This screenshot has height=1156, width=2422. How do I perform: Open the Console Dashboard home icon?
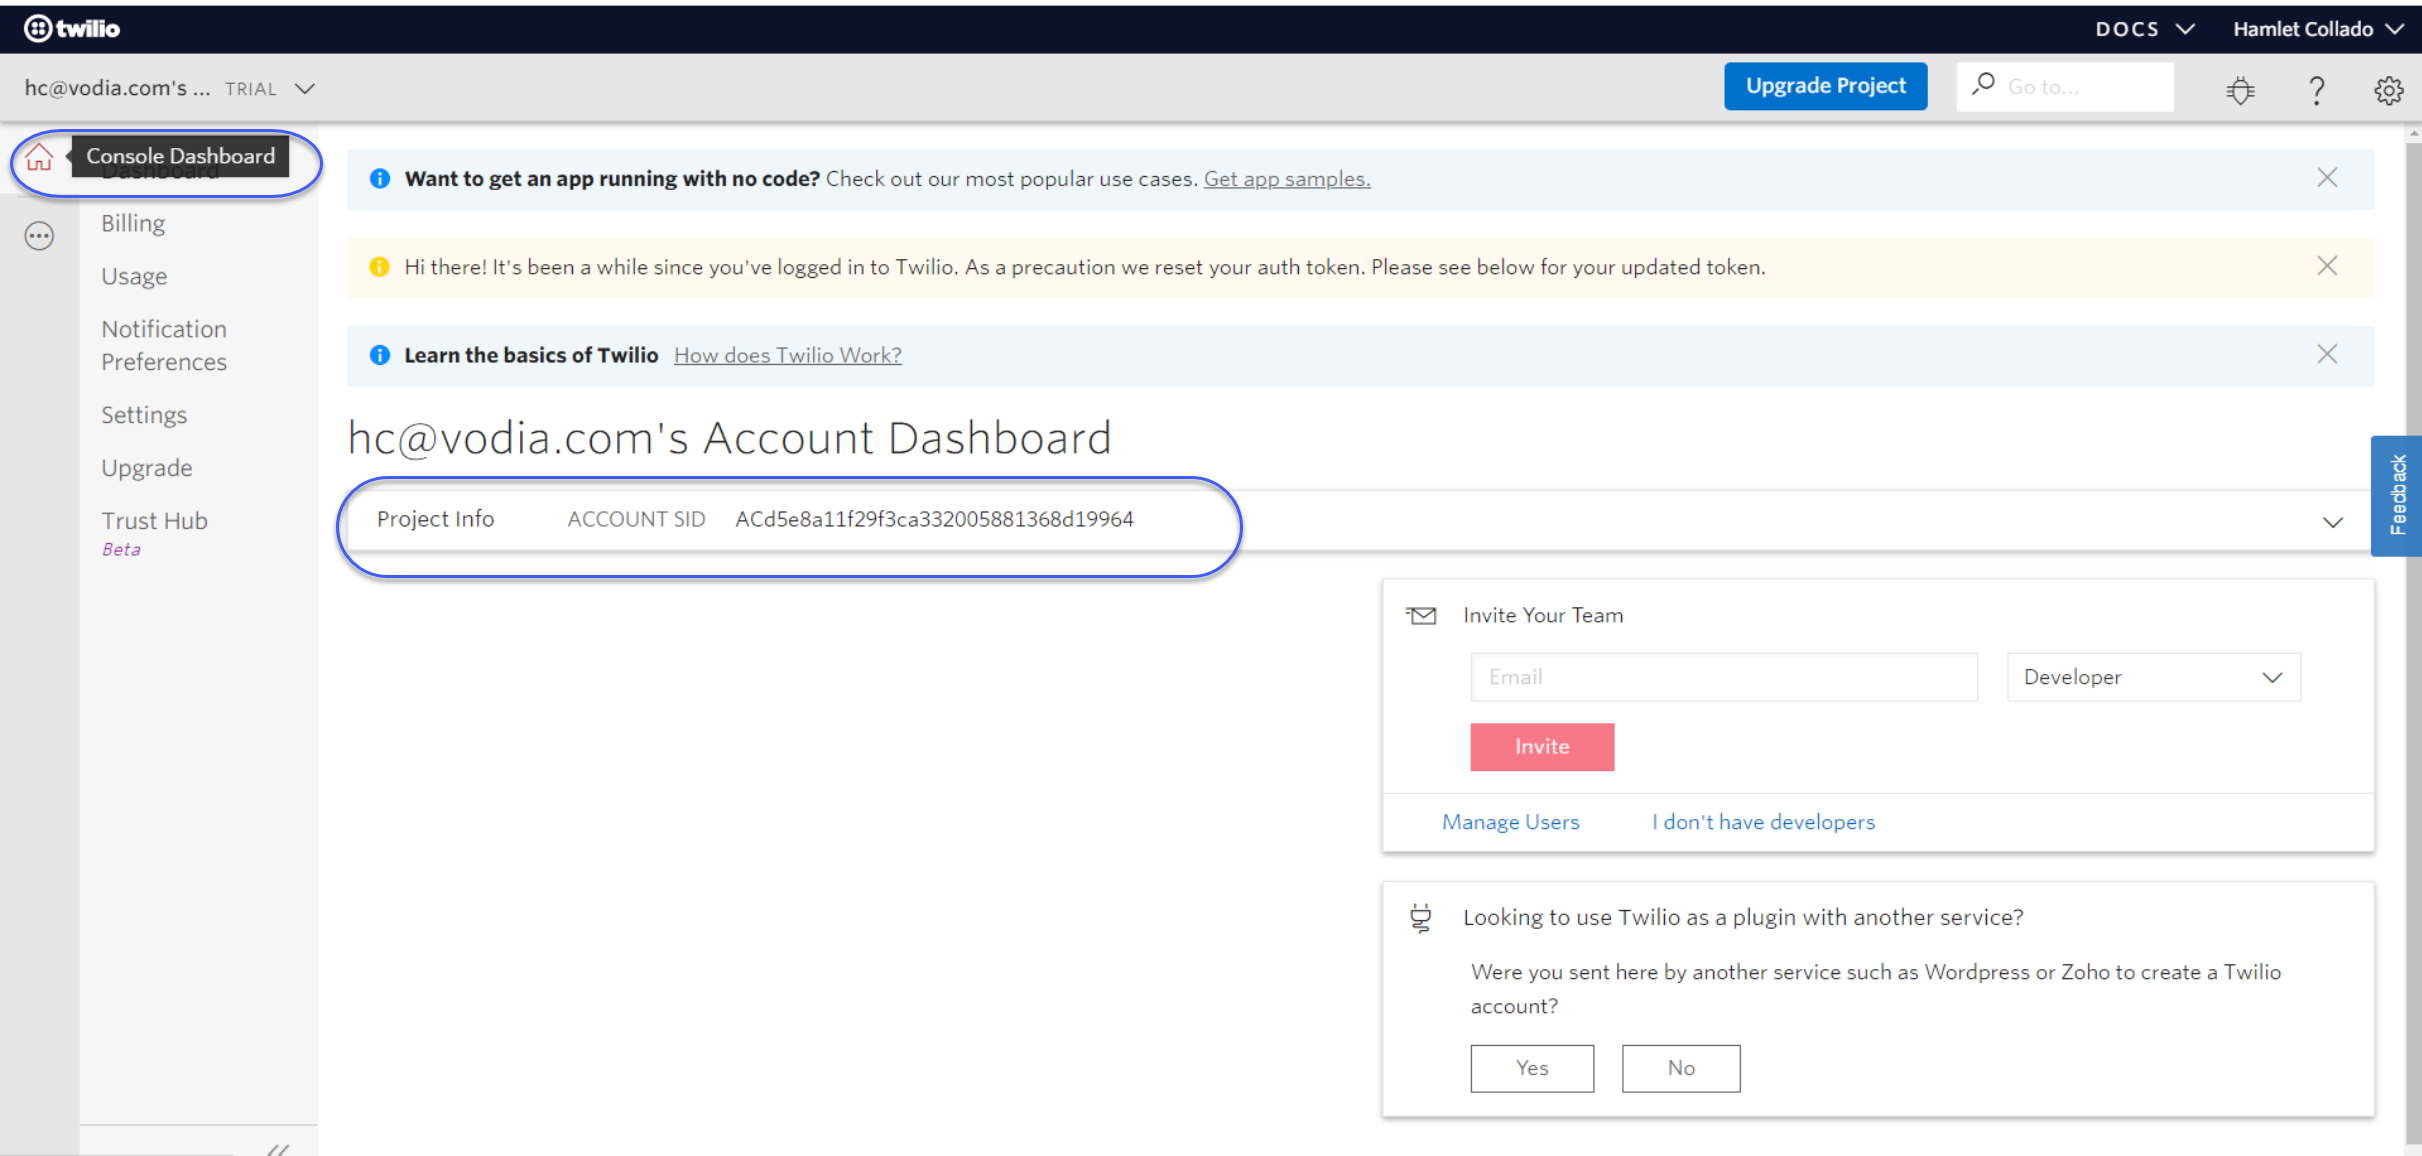(39, 157)
